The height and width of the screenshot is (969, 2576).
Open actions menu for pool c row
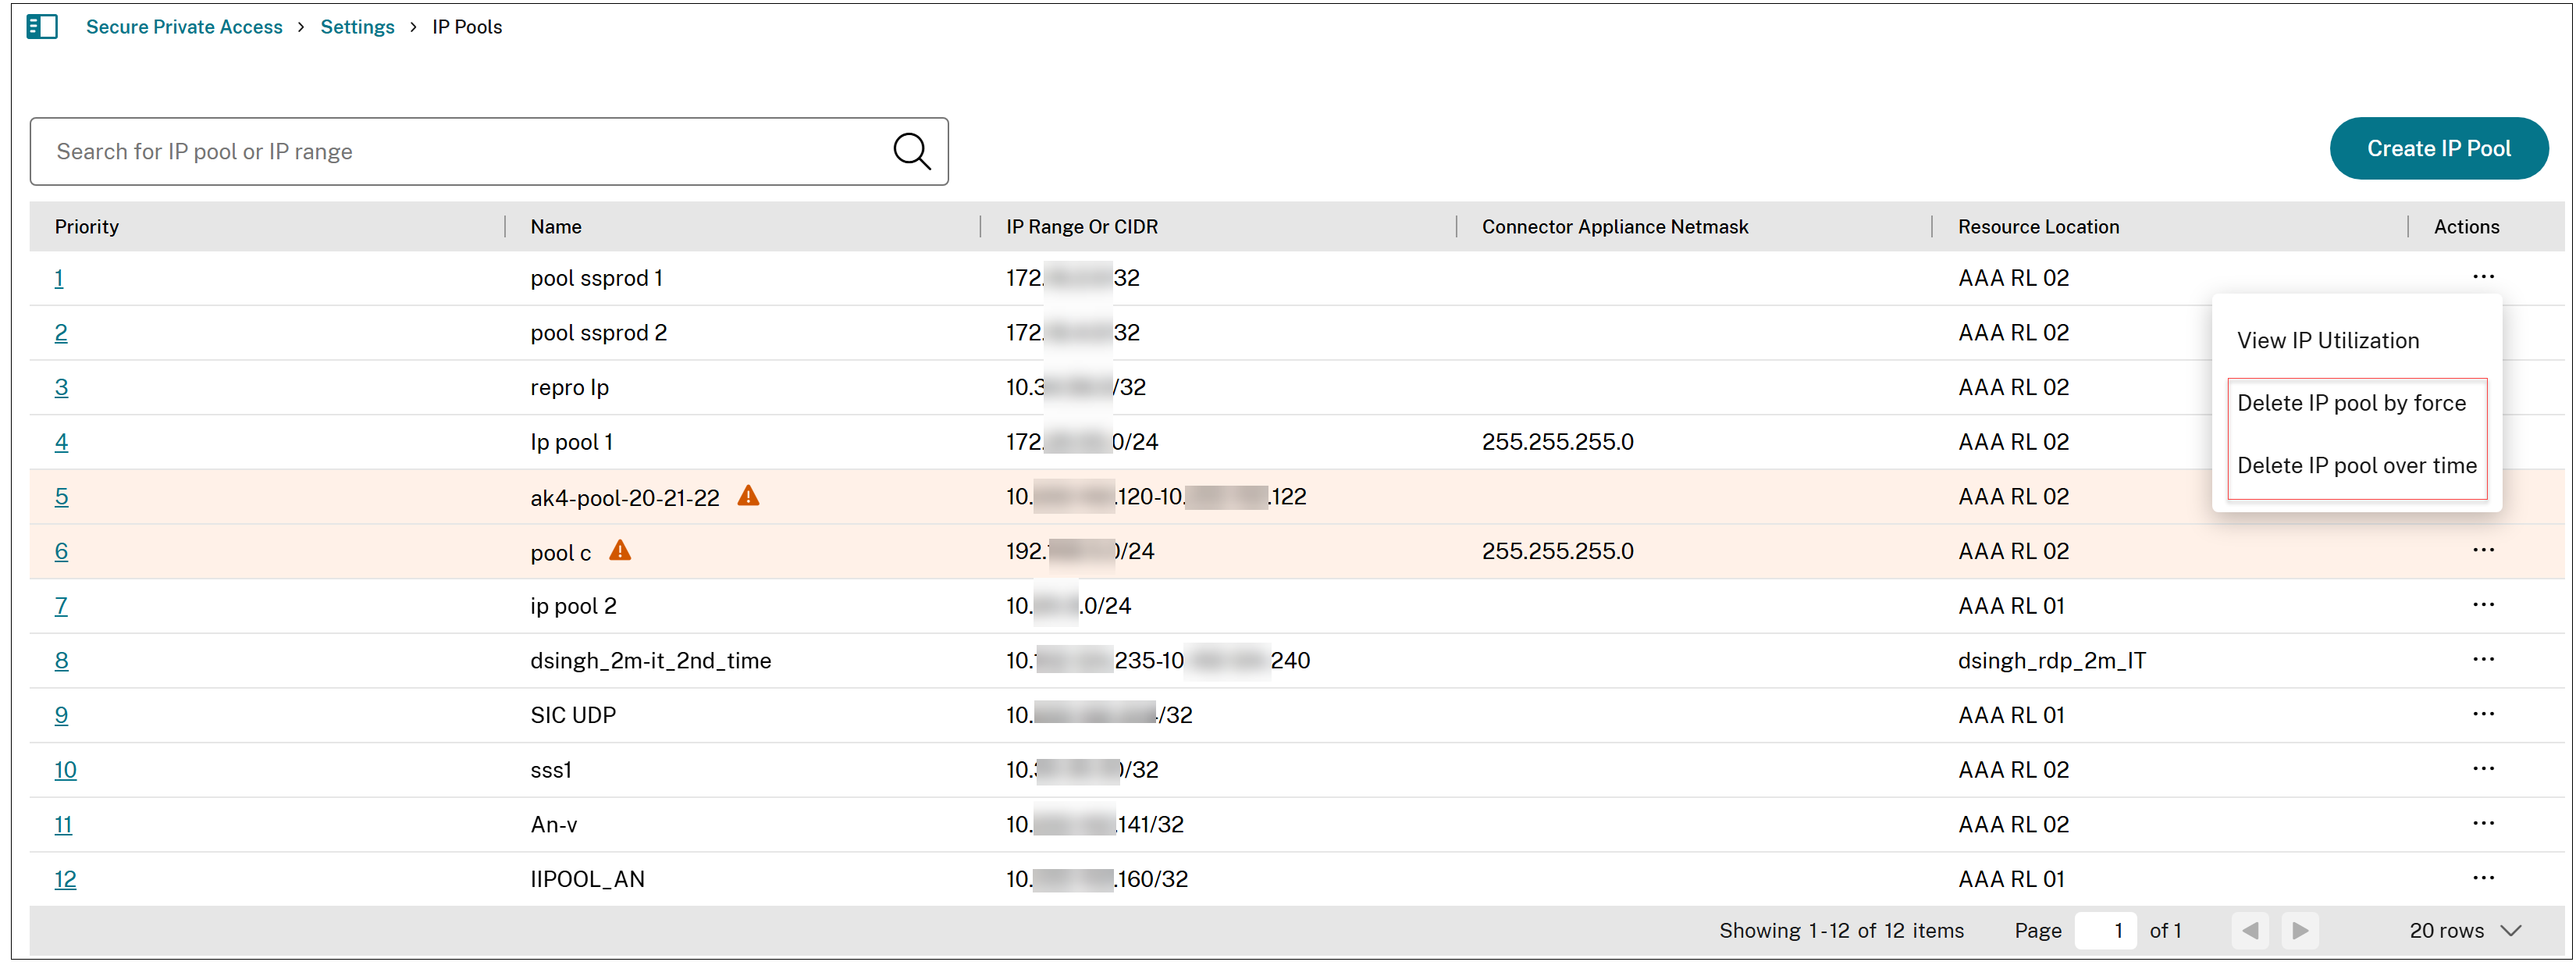pyautogui.click(x=2483, y=549)
